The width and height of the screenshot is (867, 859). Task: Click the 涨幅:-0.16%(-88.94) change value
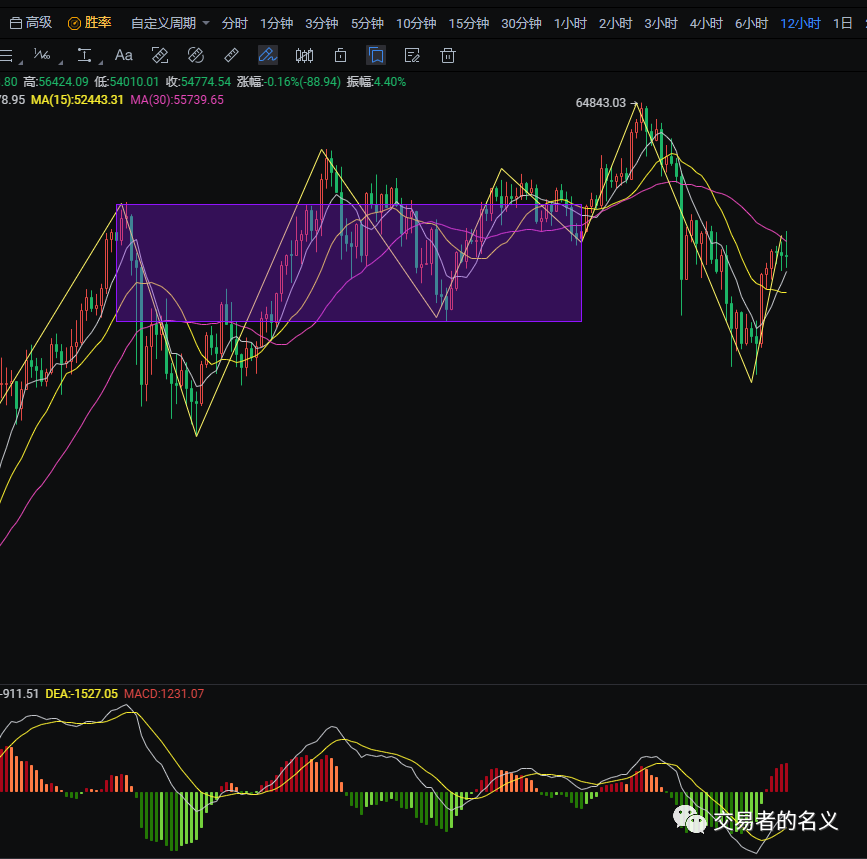pos(289,82)
